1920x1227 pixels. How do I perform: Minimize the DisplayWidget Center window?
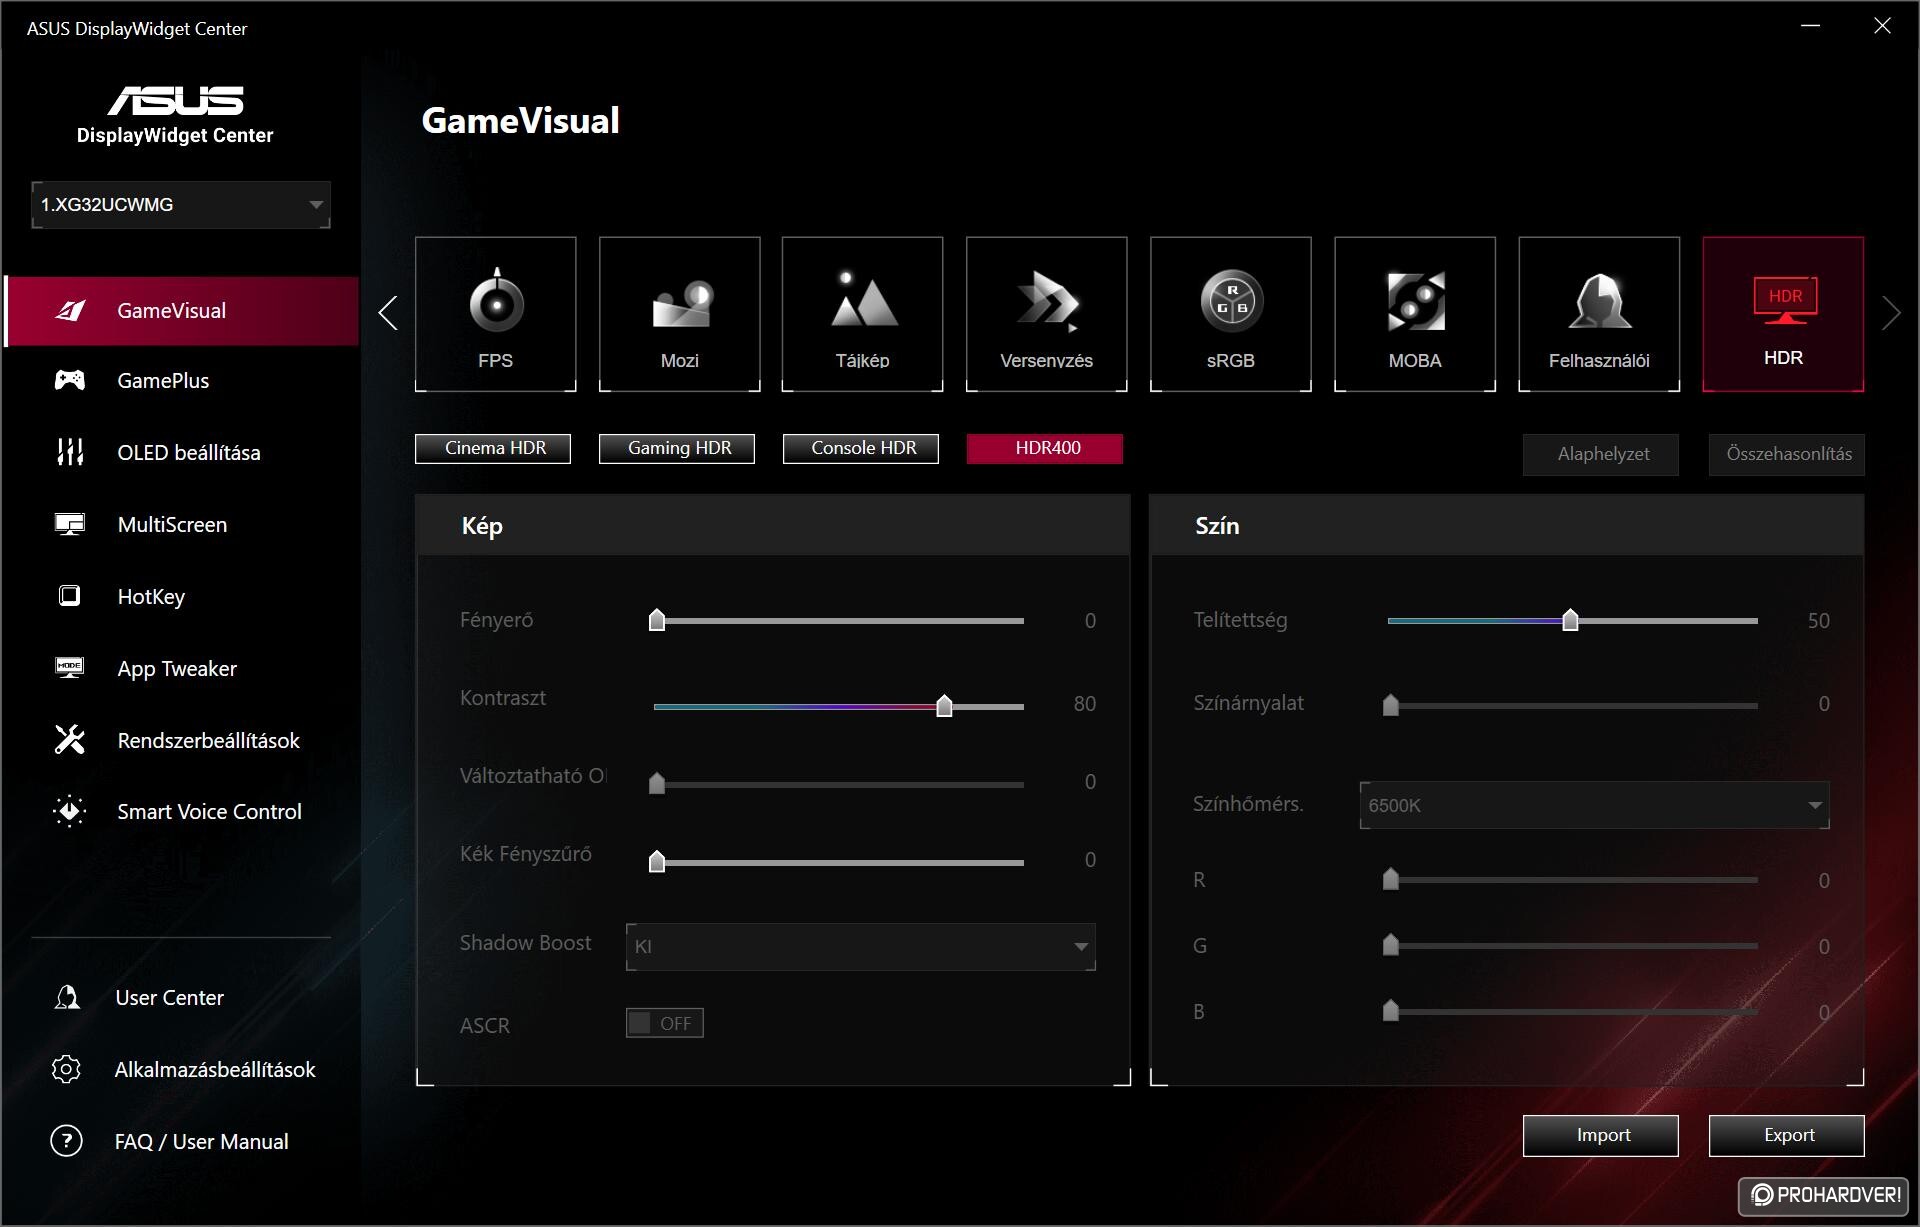pyautogui.click(x=1810, y=26)
